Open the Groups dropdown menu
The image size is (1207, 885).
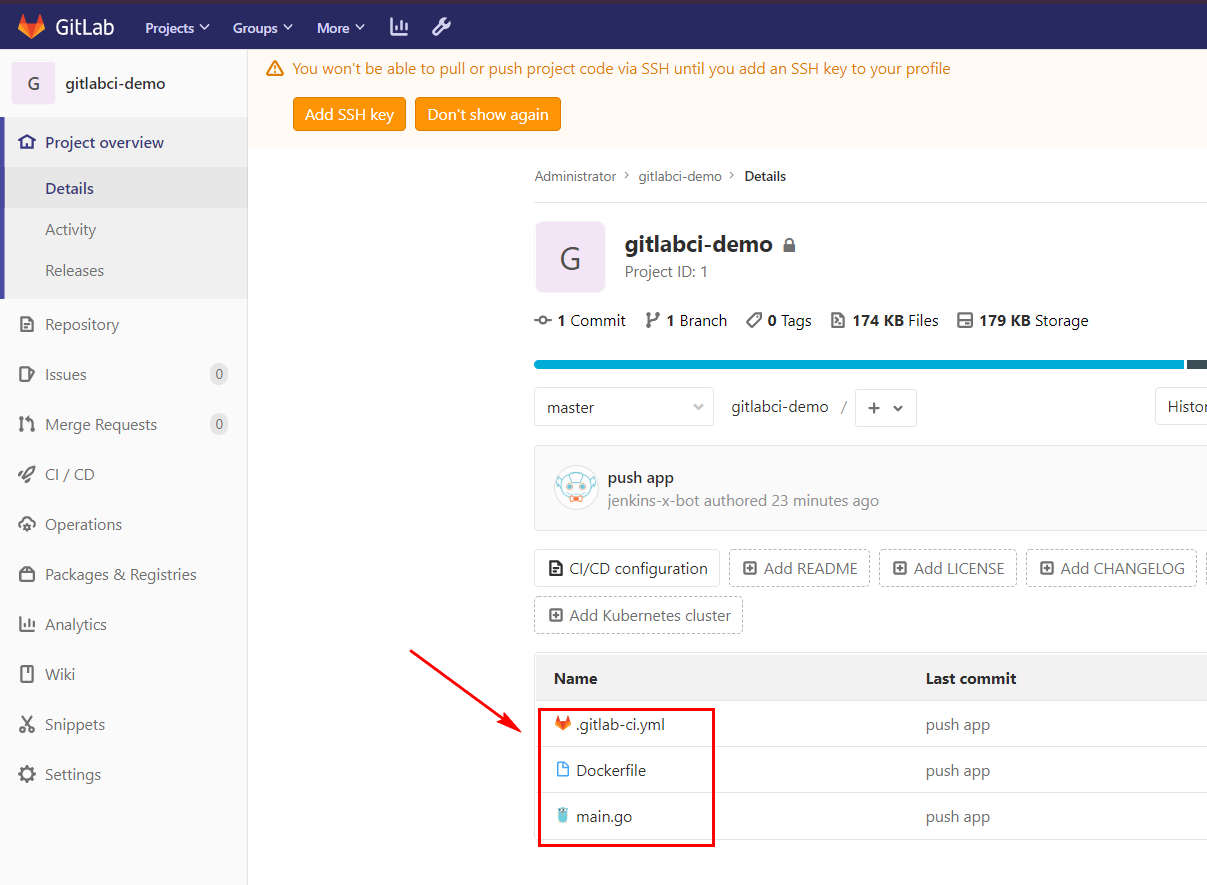coord(263,28)
